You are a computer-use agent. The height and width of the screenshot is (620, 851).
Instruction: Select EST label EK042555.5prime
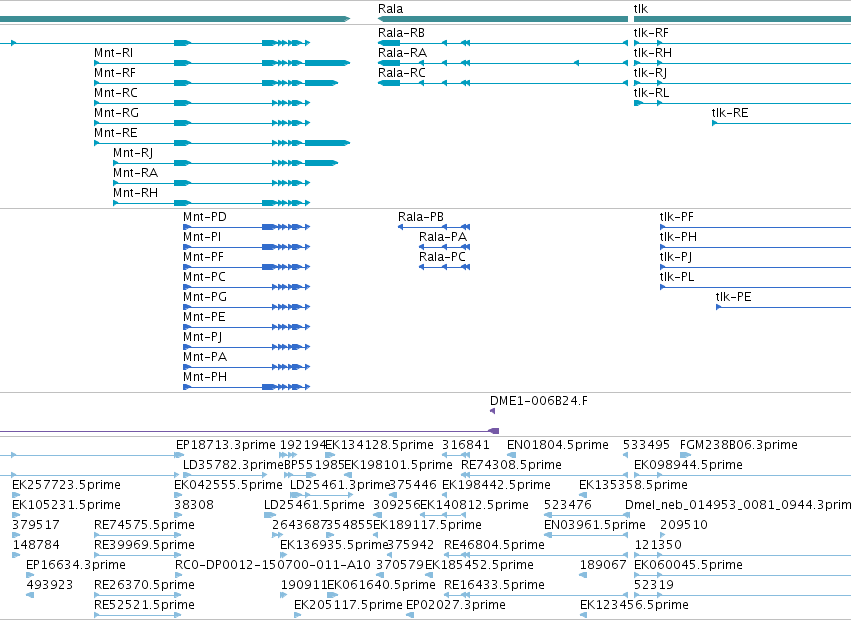[228, 485]
